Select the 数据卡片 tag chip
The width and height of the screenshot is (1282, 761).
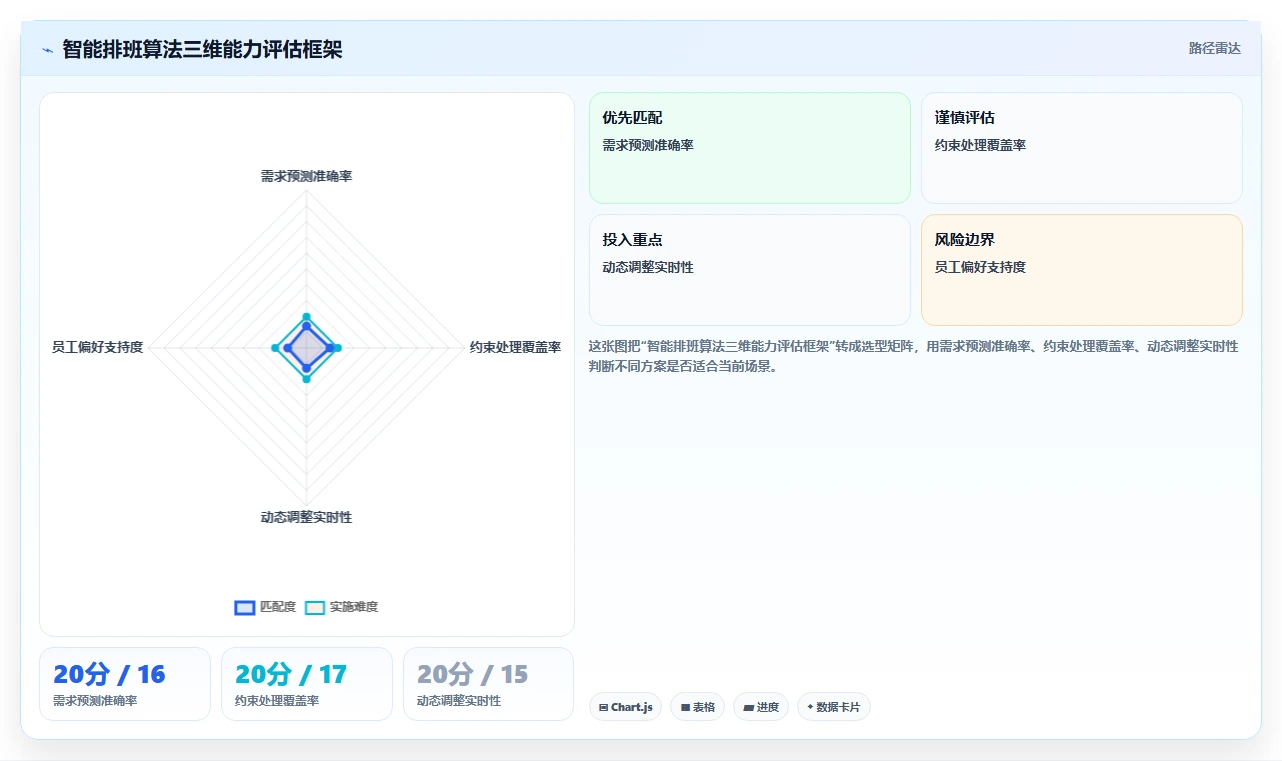pyautogui.click(x=834, y=707)
